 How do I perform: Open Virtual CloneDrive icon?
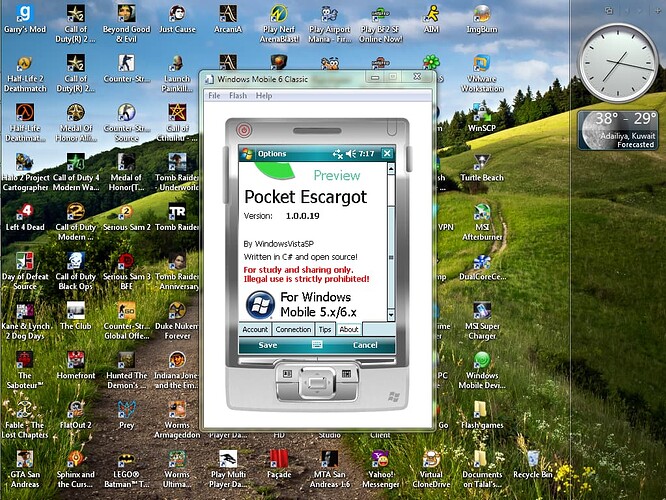click(431, 469)
